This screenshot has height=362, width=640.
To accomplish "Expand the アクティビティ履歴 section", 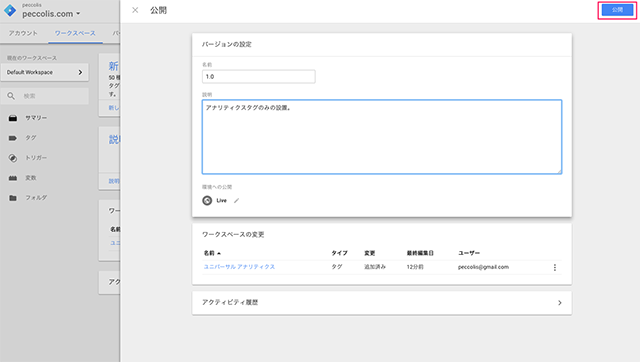I will (x=382, y=303).
